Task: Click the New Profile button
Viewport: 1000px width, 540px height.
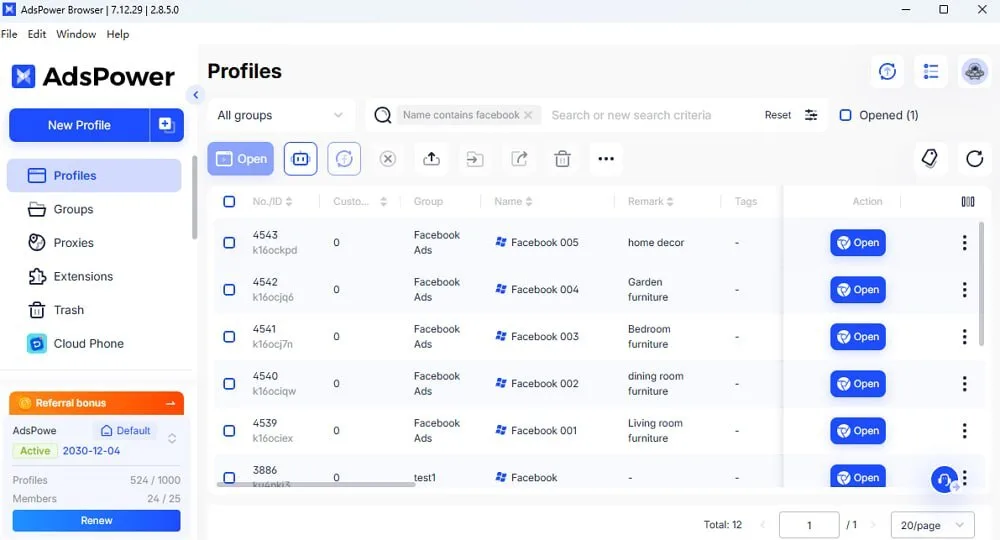Action: 79,125
